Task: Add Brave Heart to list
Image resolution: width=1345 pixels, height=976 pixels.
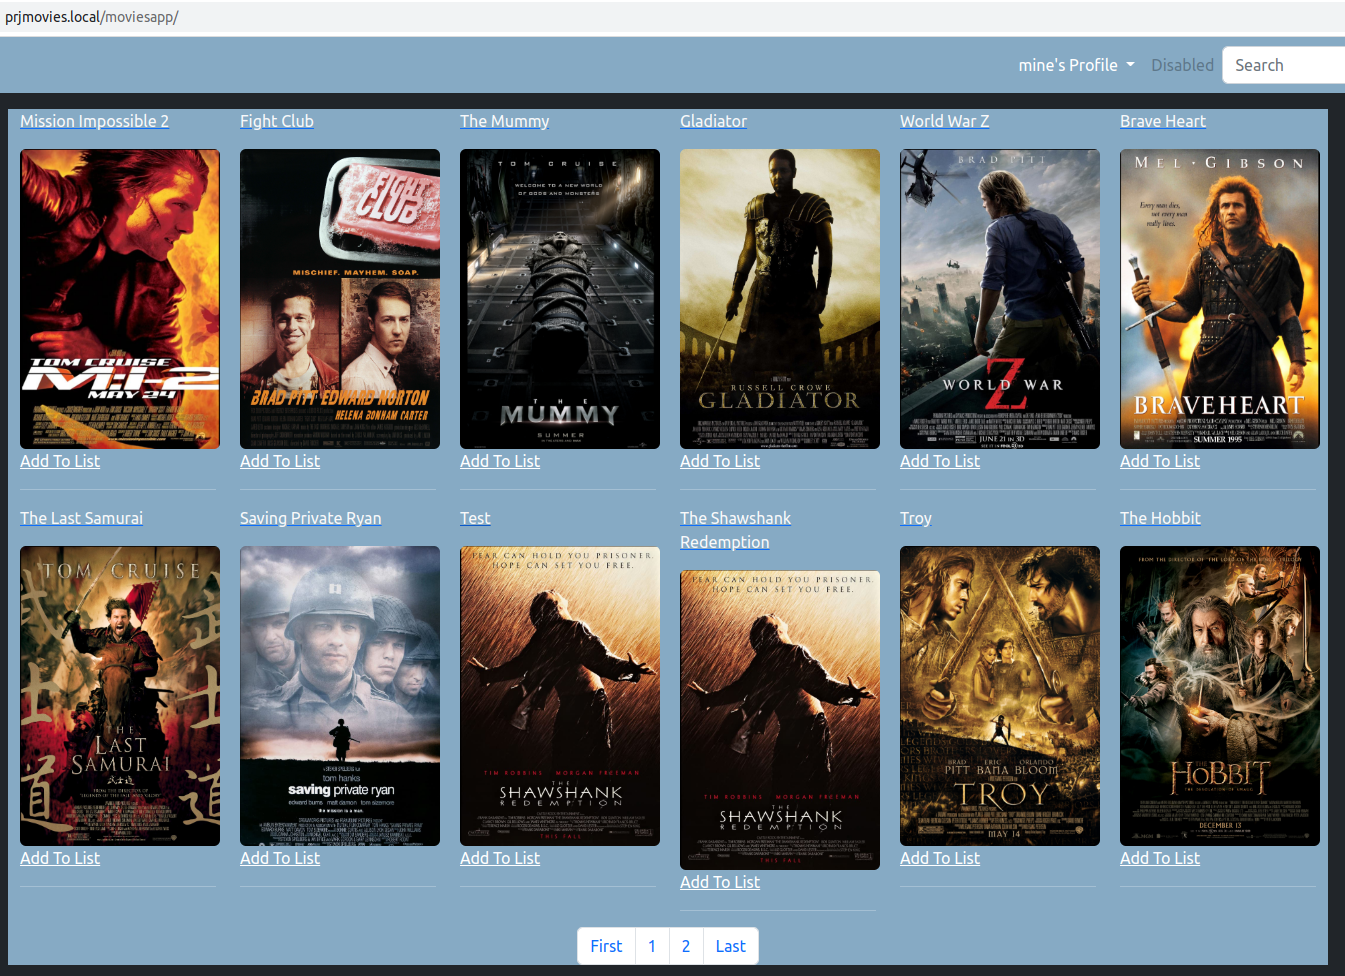Action: [x=1160, y=461]
